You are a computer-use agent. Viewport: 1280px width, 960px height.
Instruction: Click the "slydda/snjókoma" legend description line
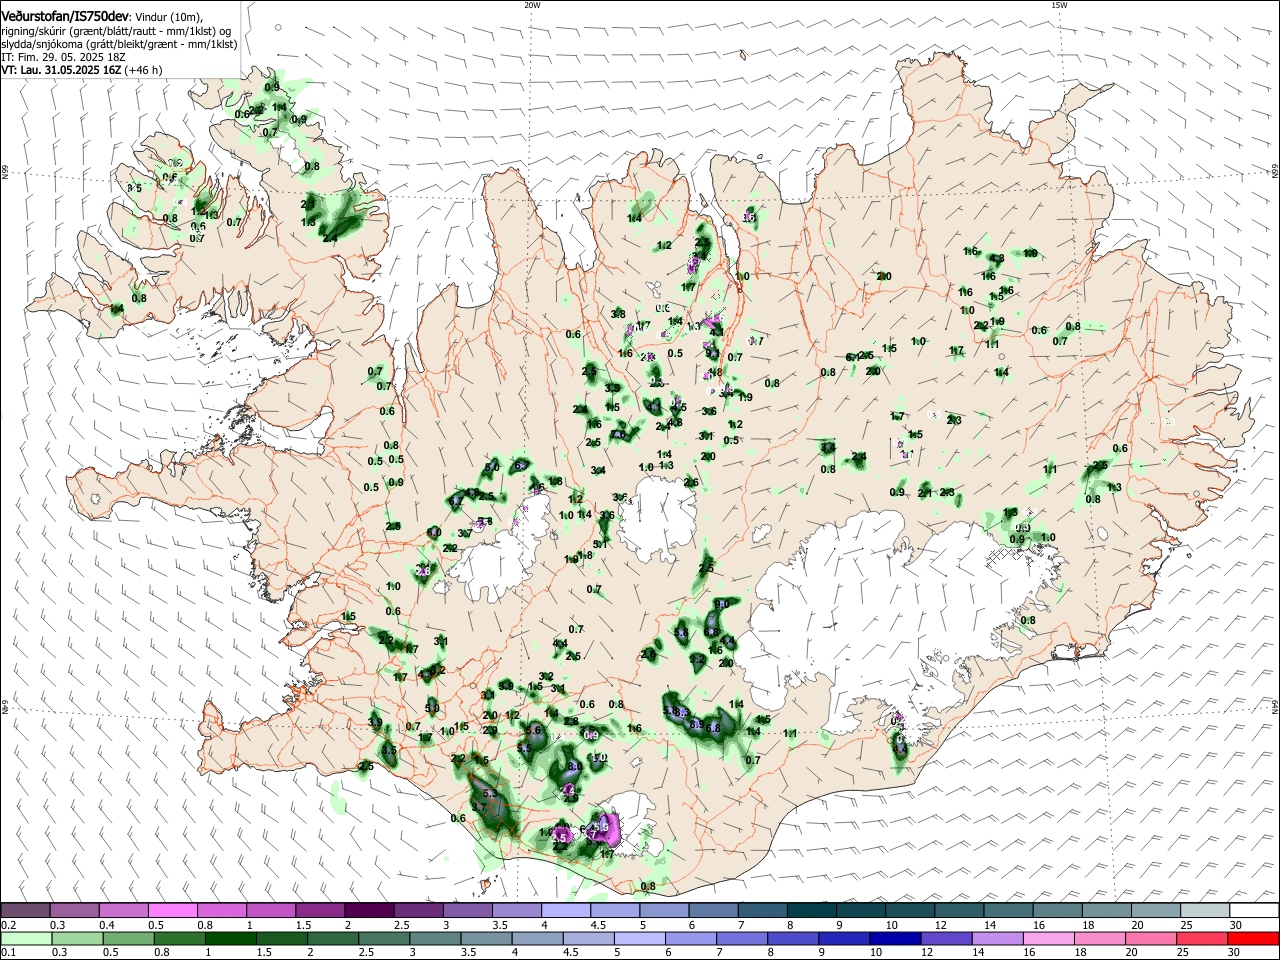119,44
